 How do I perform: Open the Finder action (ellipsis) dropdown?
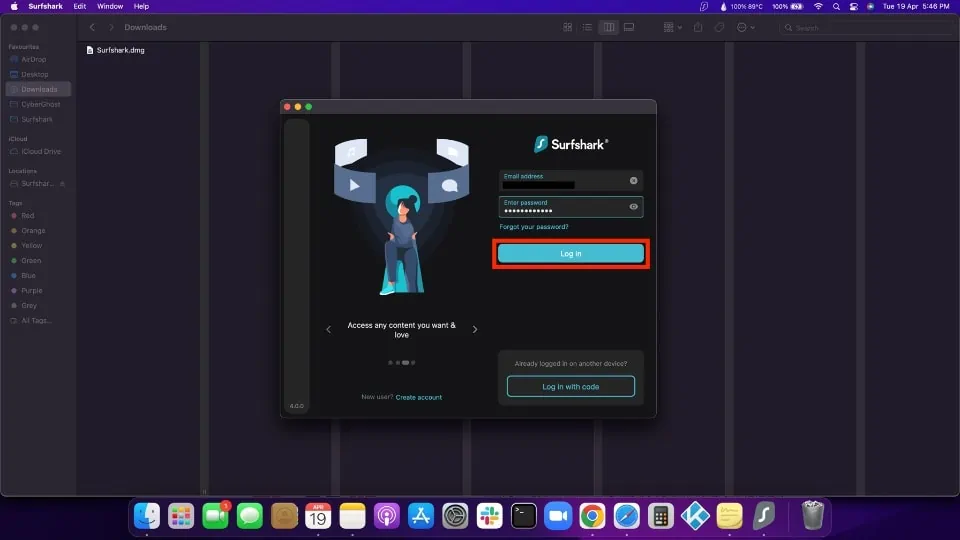coord(745,28)
